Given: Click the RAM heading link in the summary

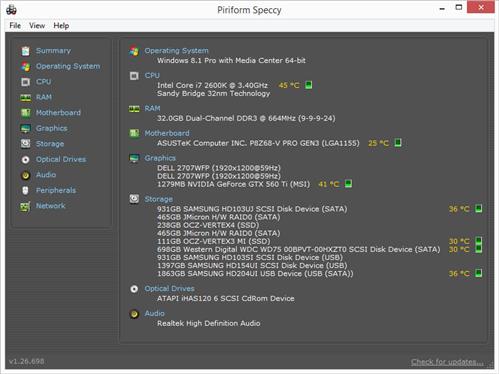Looking at the screenshot, I should pos(152,108).
